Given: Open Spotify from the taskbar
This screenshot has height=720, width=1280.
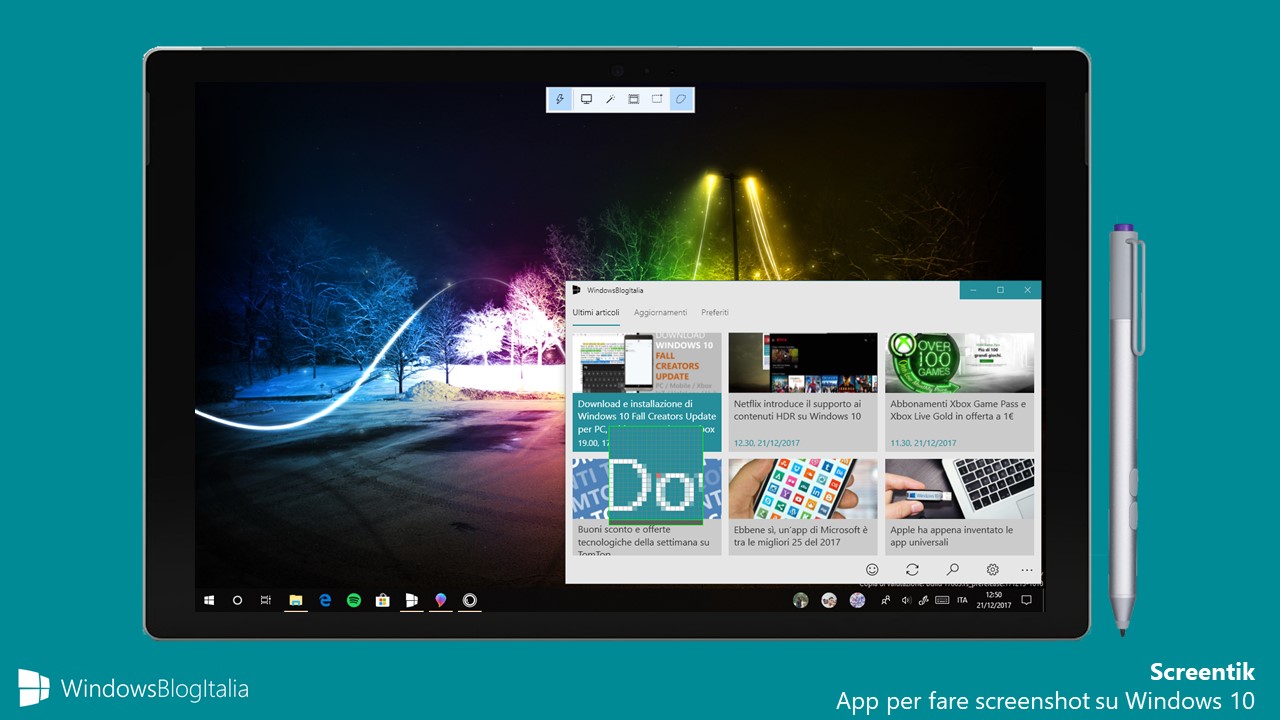Looking at the screenshot, I should (354, 600).
